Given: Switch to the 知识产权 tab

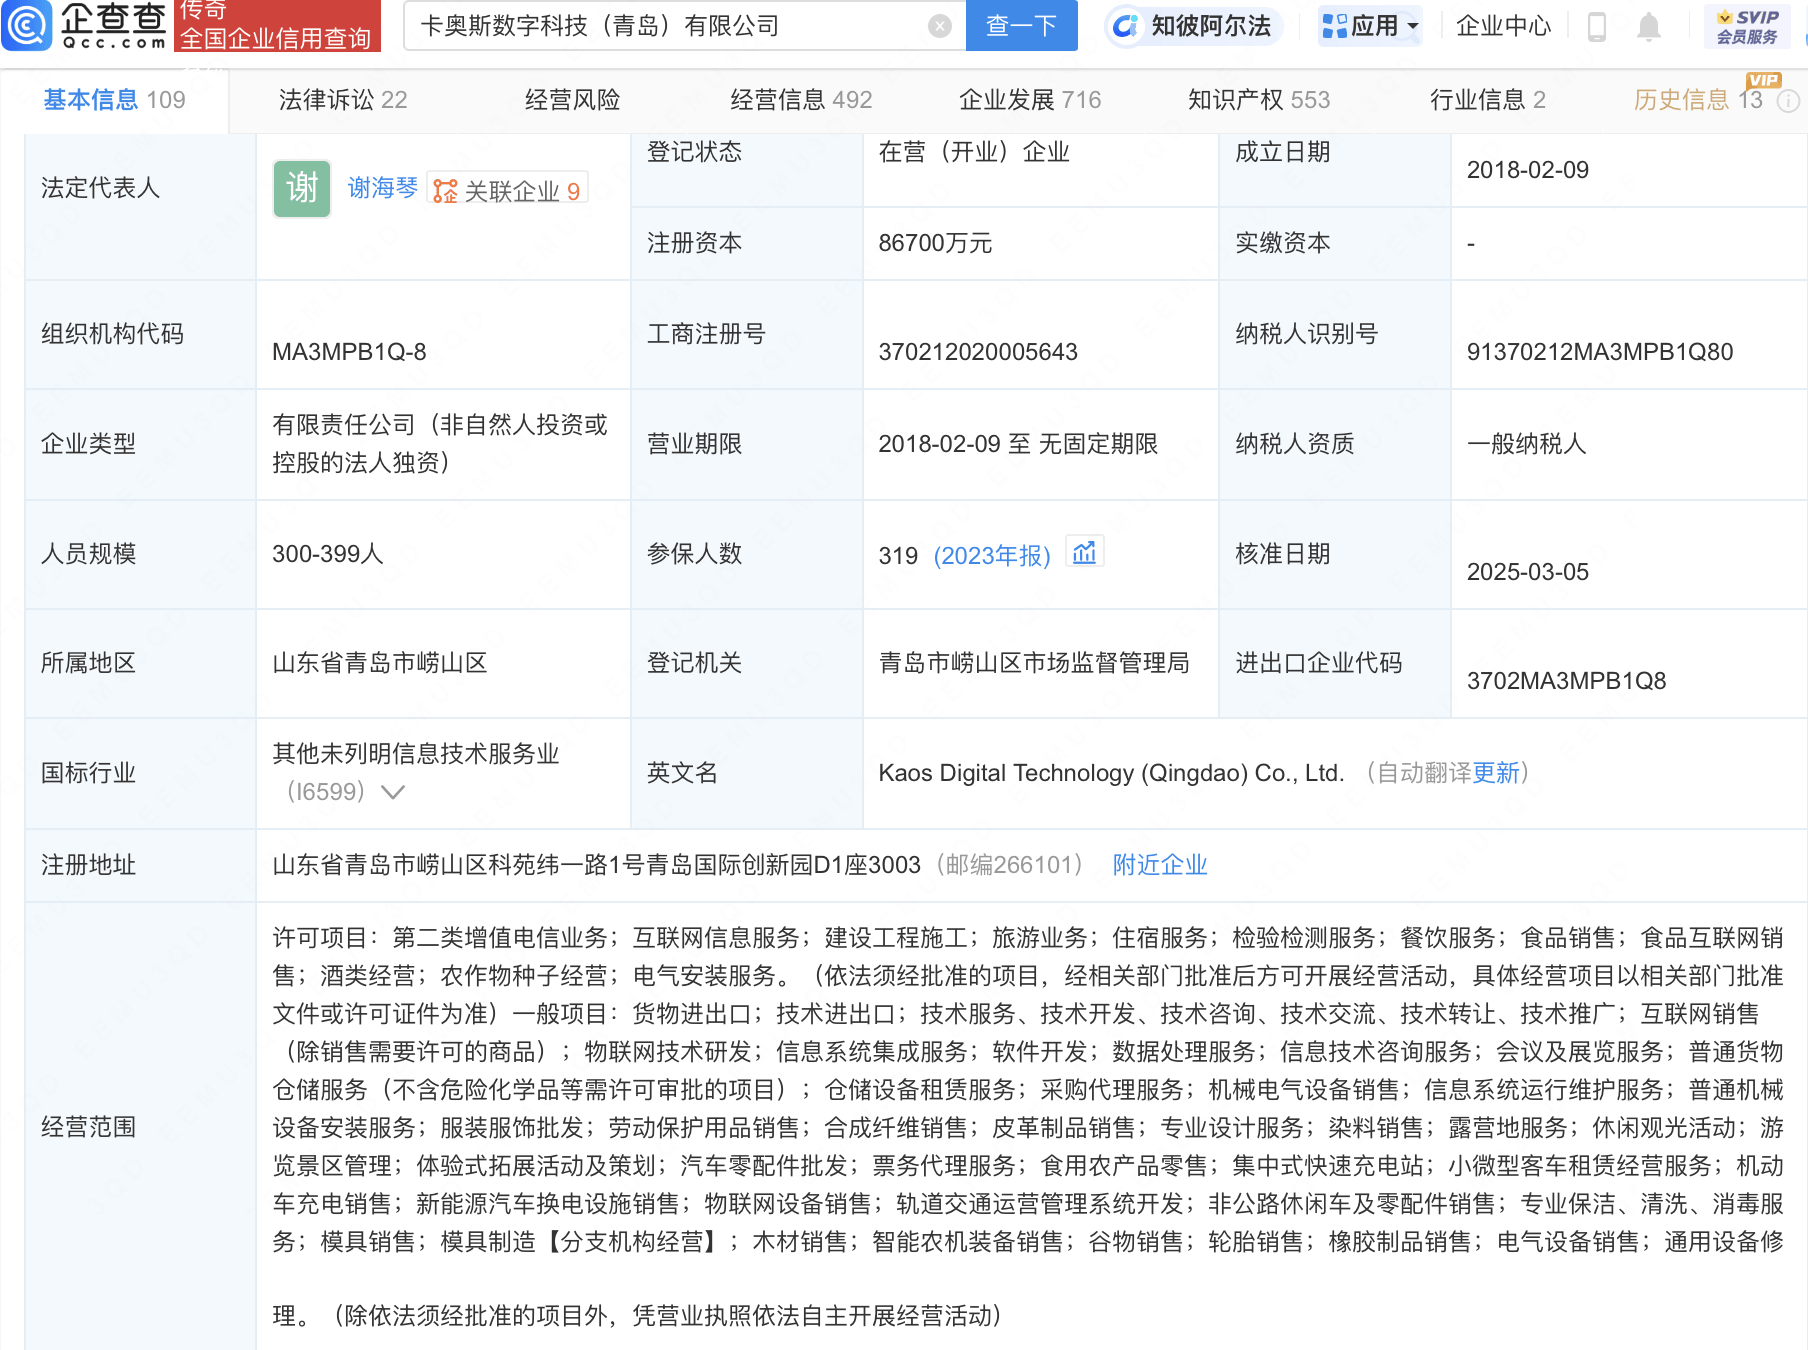Looking at the screenshot, I should (1259, 100).
